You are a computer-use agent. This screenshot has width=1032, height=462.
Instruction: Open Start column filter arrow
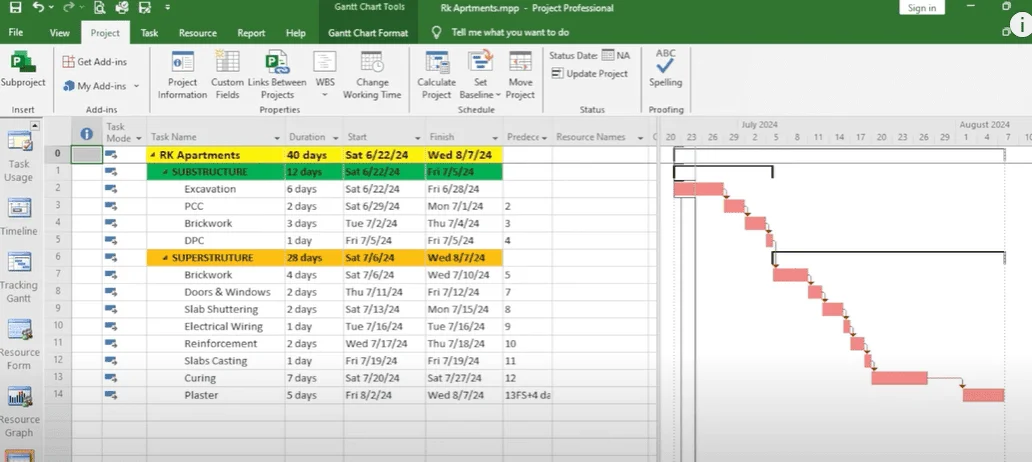[417, 138]
